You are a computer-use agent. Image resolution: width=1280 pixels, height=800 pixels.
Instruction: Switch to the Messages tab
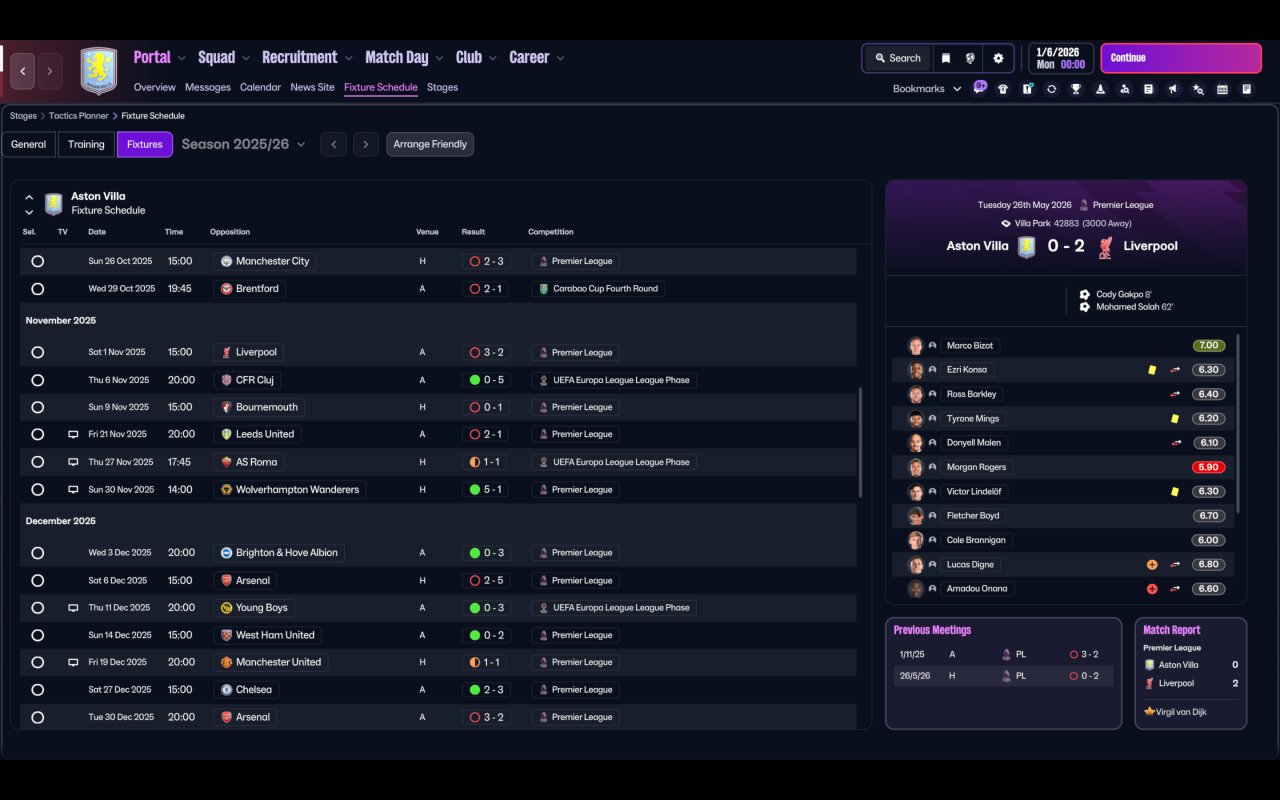click(x=208, y=87)
